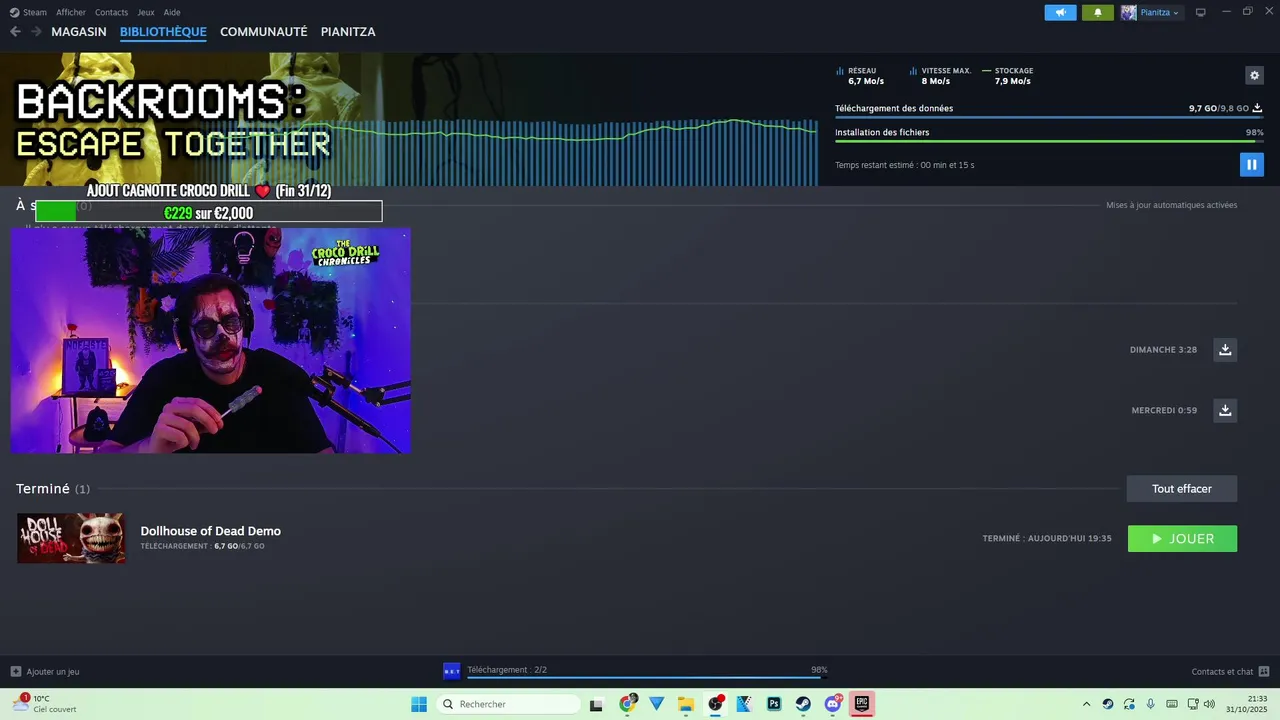Click Ajouter un jeu

(x=45, y=672)
